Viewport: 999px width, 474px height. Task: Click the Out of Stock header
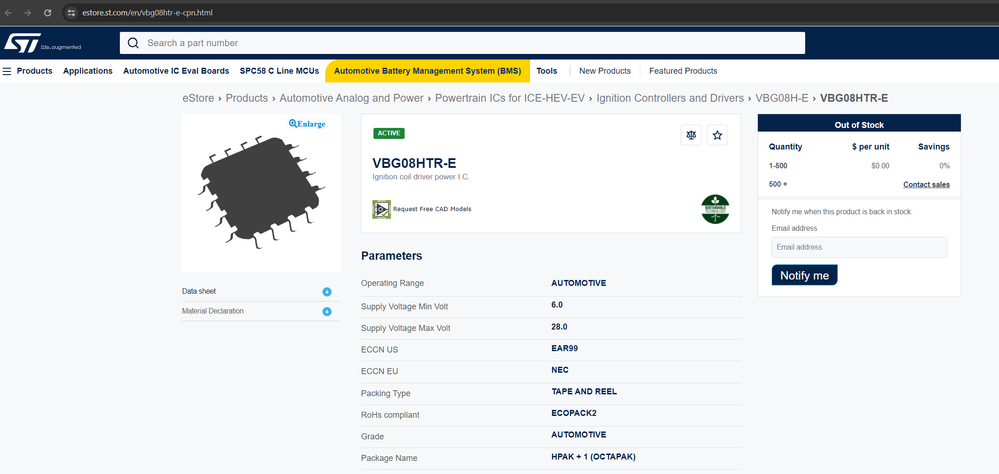click(859, 125)
